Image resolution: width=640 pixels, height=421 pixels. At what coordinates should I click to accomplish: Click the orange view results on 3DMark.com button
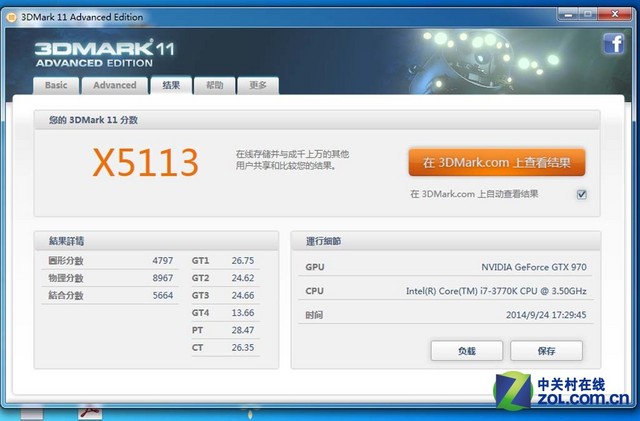pos(497,163)
